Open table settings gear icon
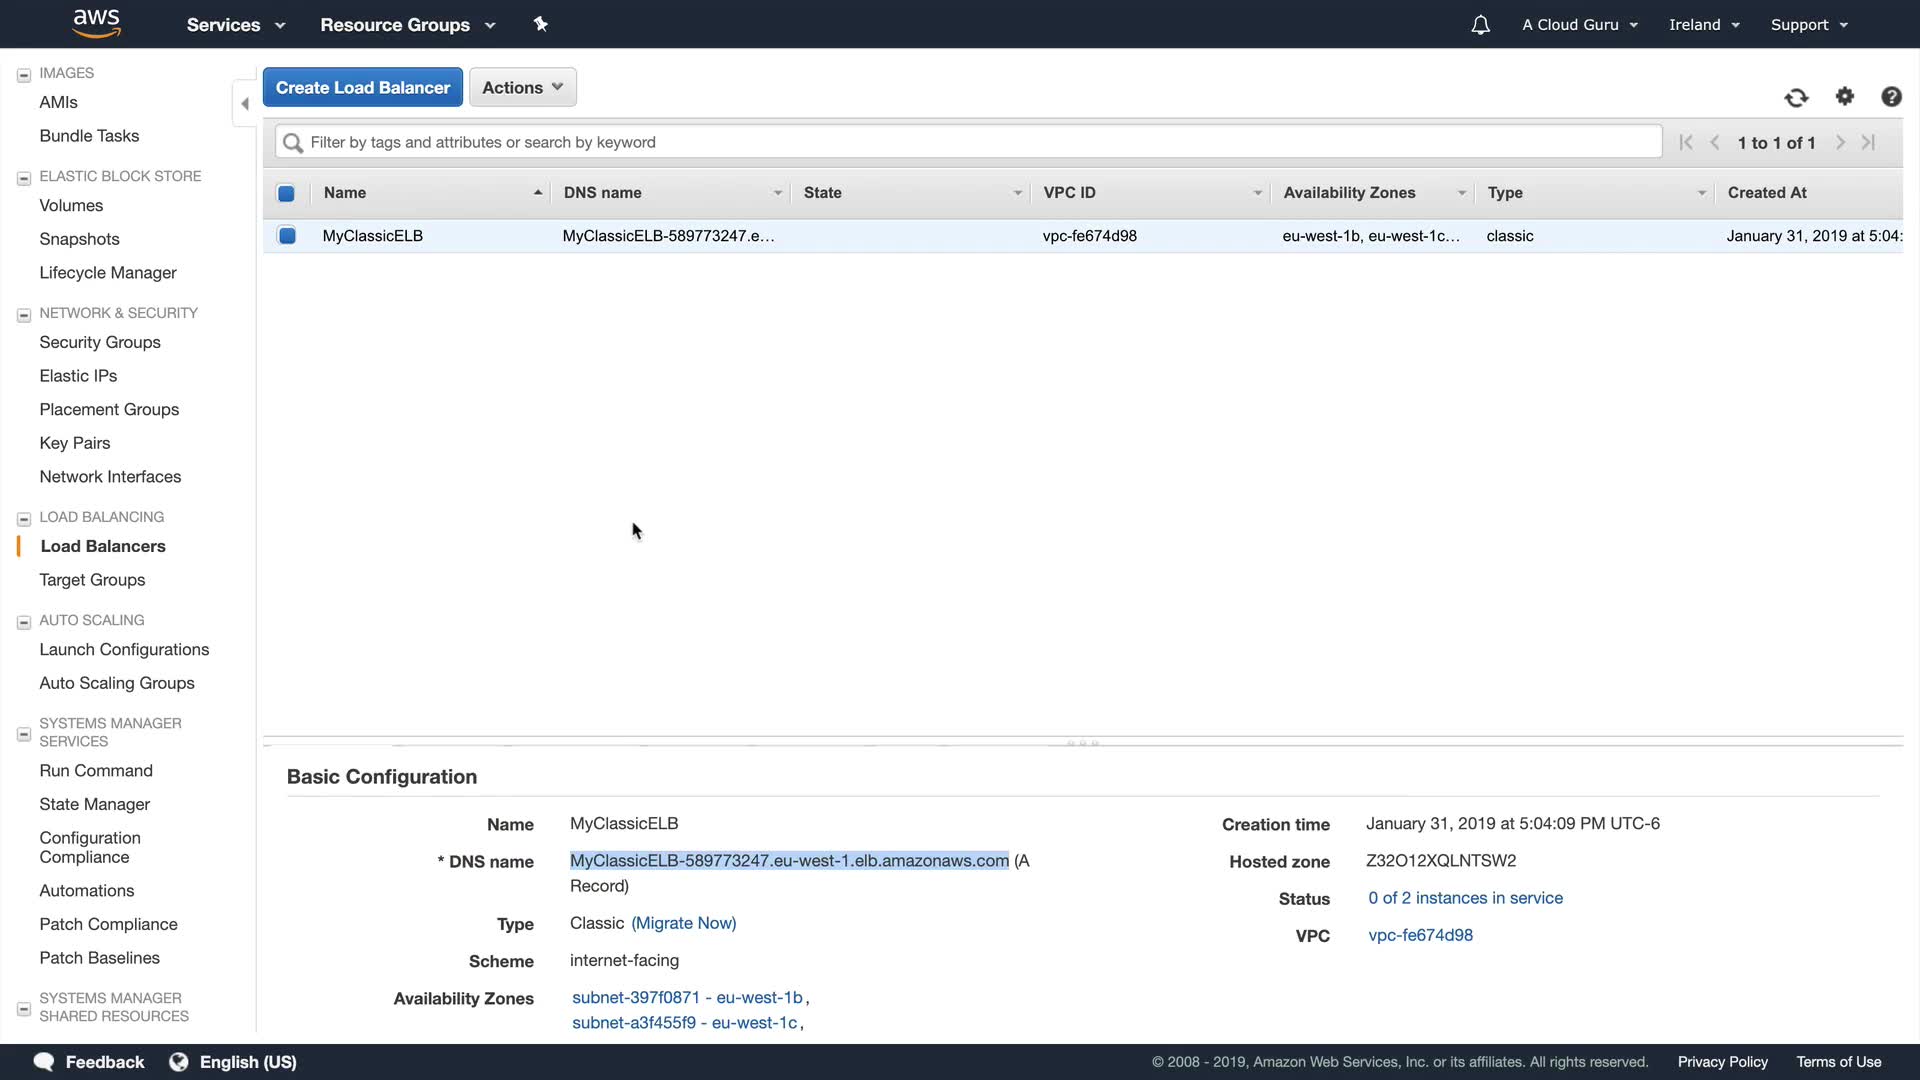 pos(1845,96)
